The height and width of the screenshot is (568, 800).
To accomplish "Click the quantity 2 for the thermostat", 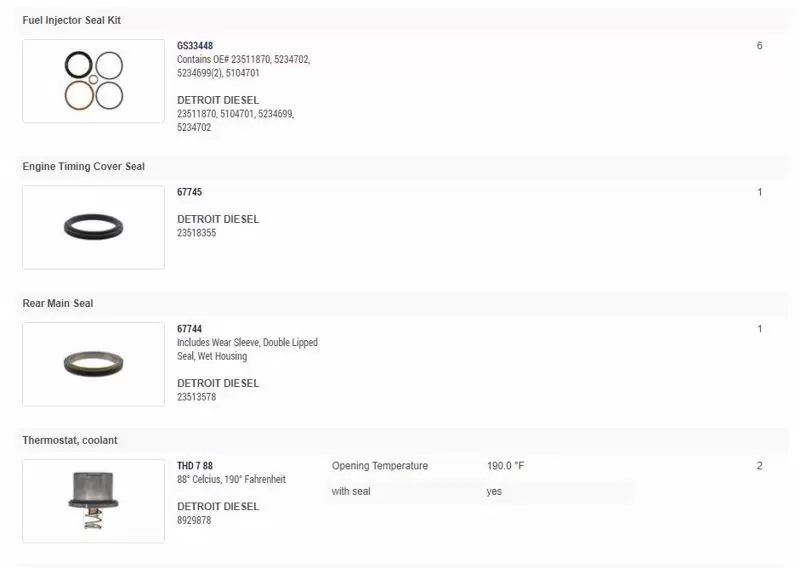I will (759, 465).
